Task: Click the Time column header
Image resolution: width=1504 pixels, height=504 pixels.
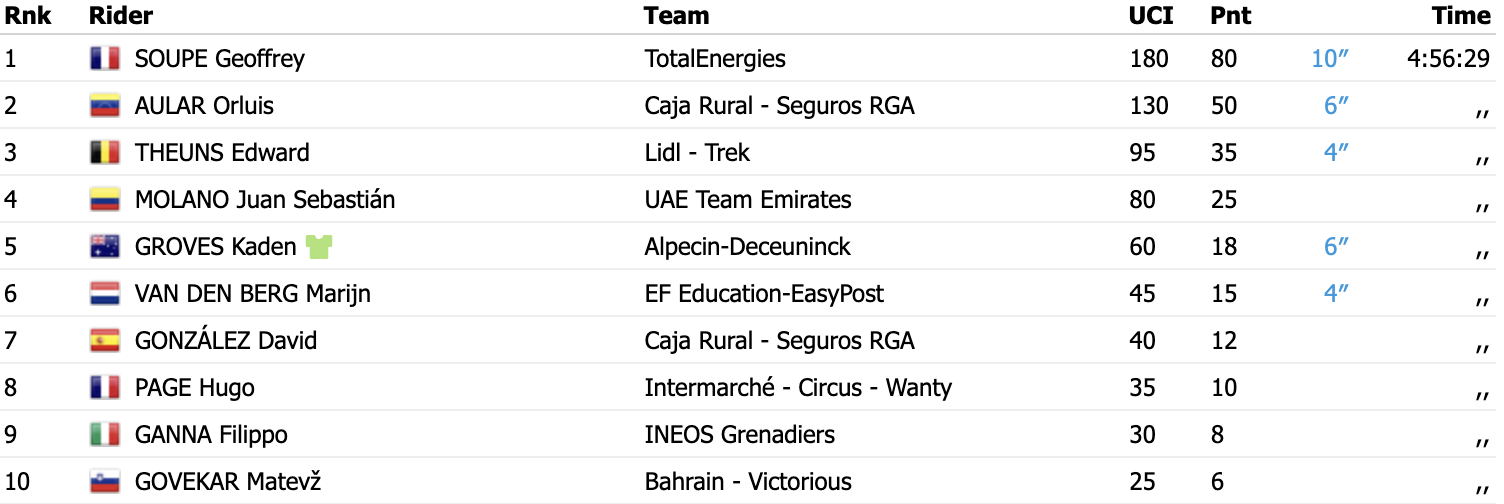Action: point(1461,16)
